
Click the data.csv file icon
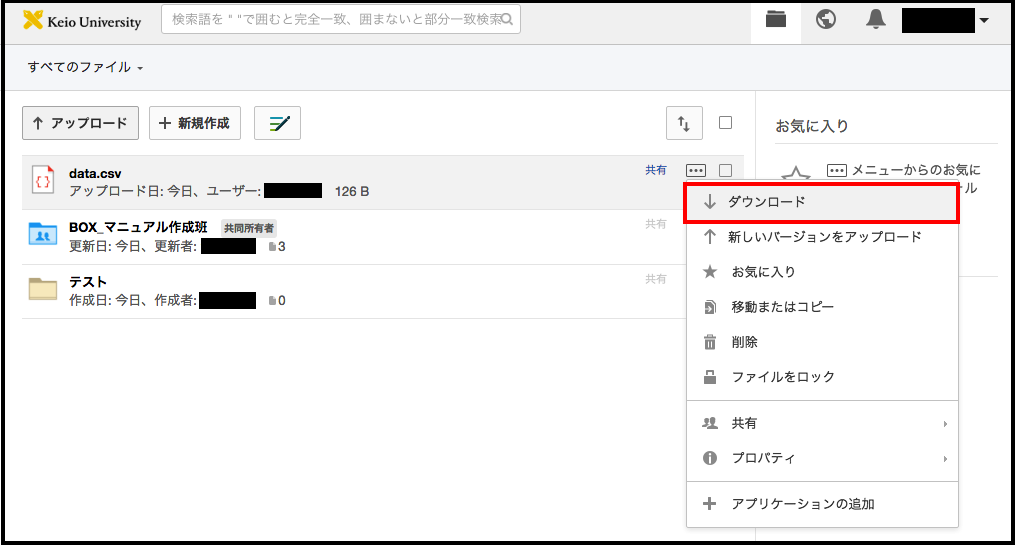43,181
